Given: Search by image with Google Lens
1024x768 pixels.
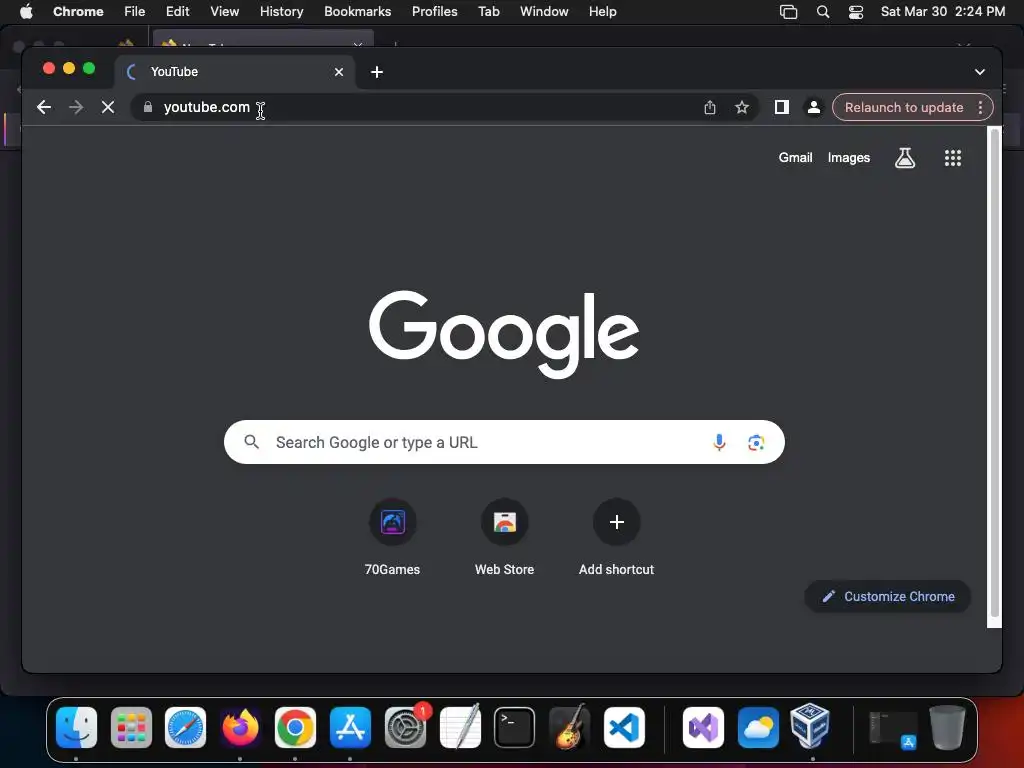Looking at the screenshot, I should tap(756, 442).
